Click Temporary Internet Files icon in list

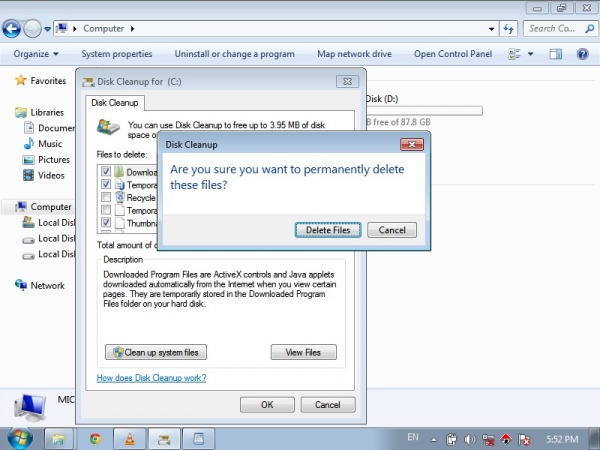point(120,185)
